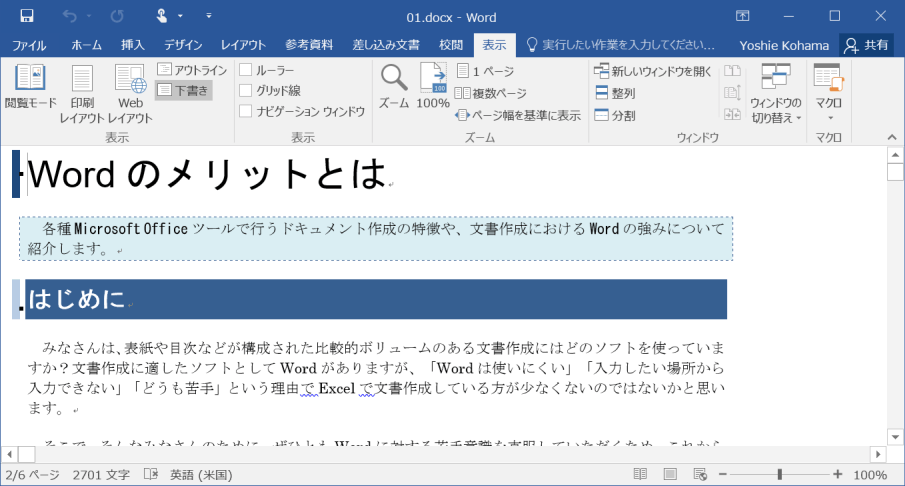Image resolution: width=905 pixels, height=486 pixels.
Task: Switch to アウトライン view
Action: (x=192, y=70)
